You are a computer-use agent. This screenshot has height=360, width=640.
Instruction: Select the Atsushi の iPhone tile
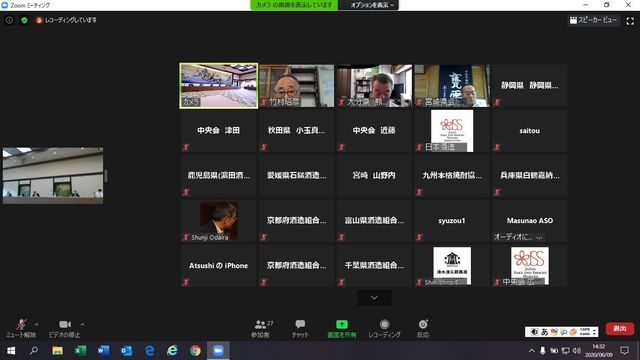218,265
